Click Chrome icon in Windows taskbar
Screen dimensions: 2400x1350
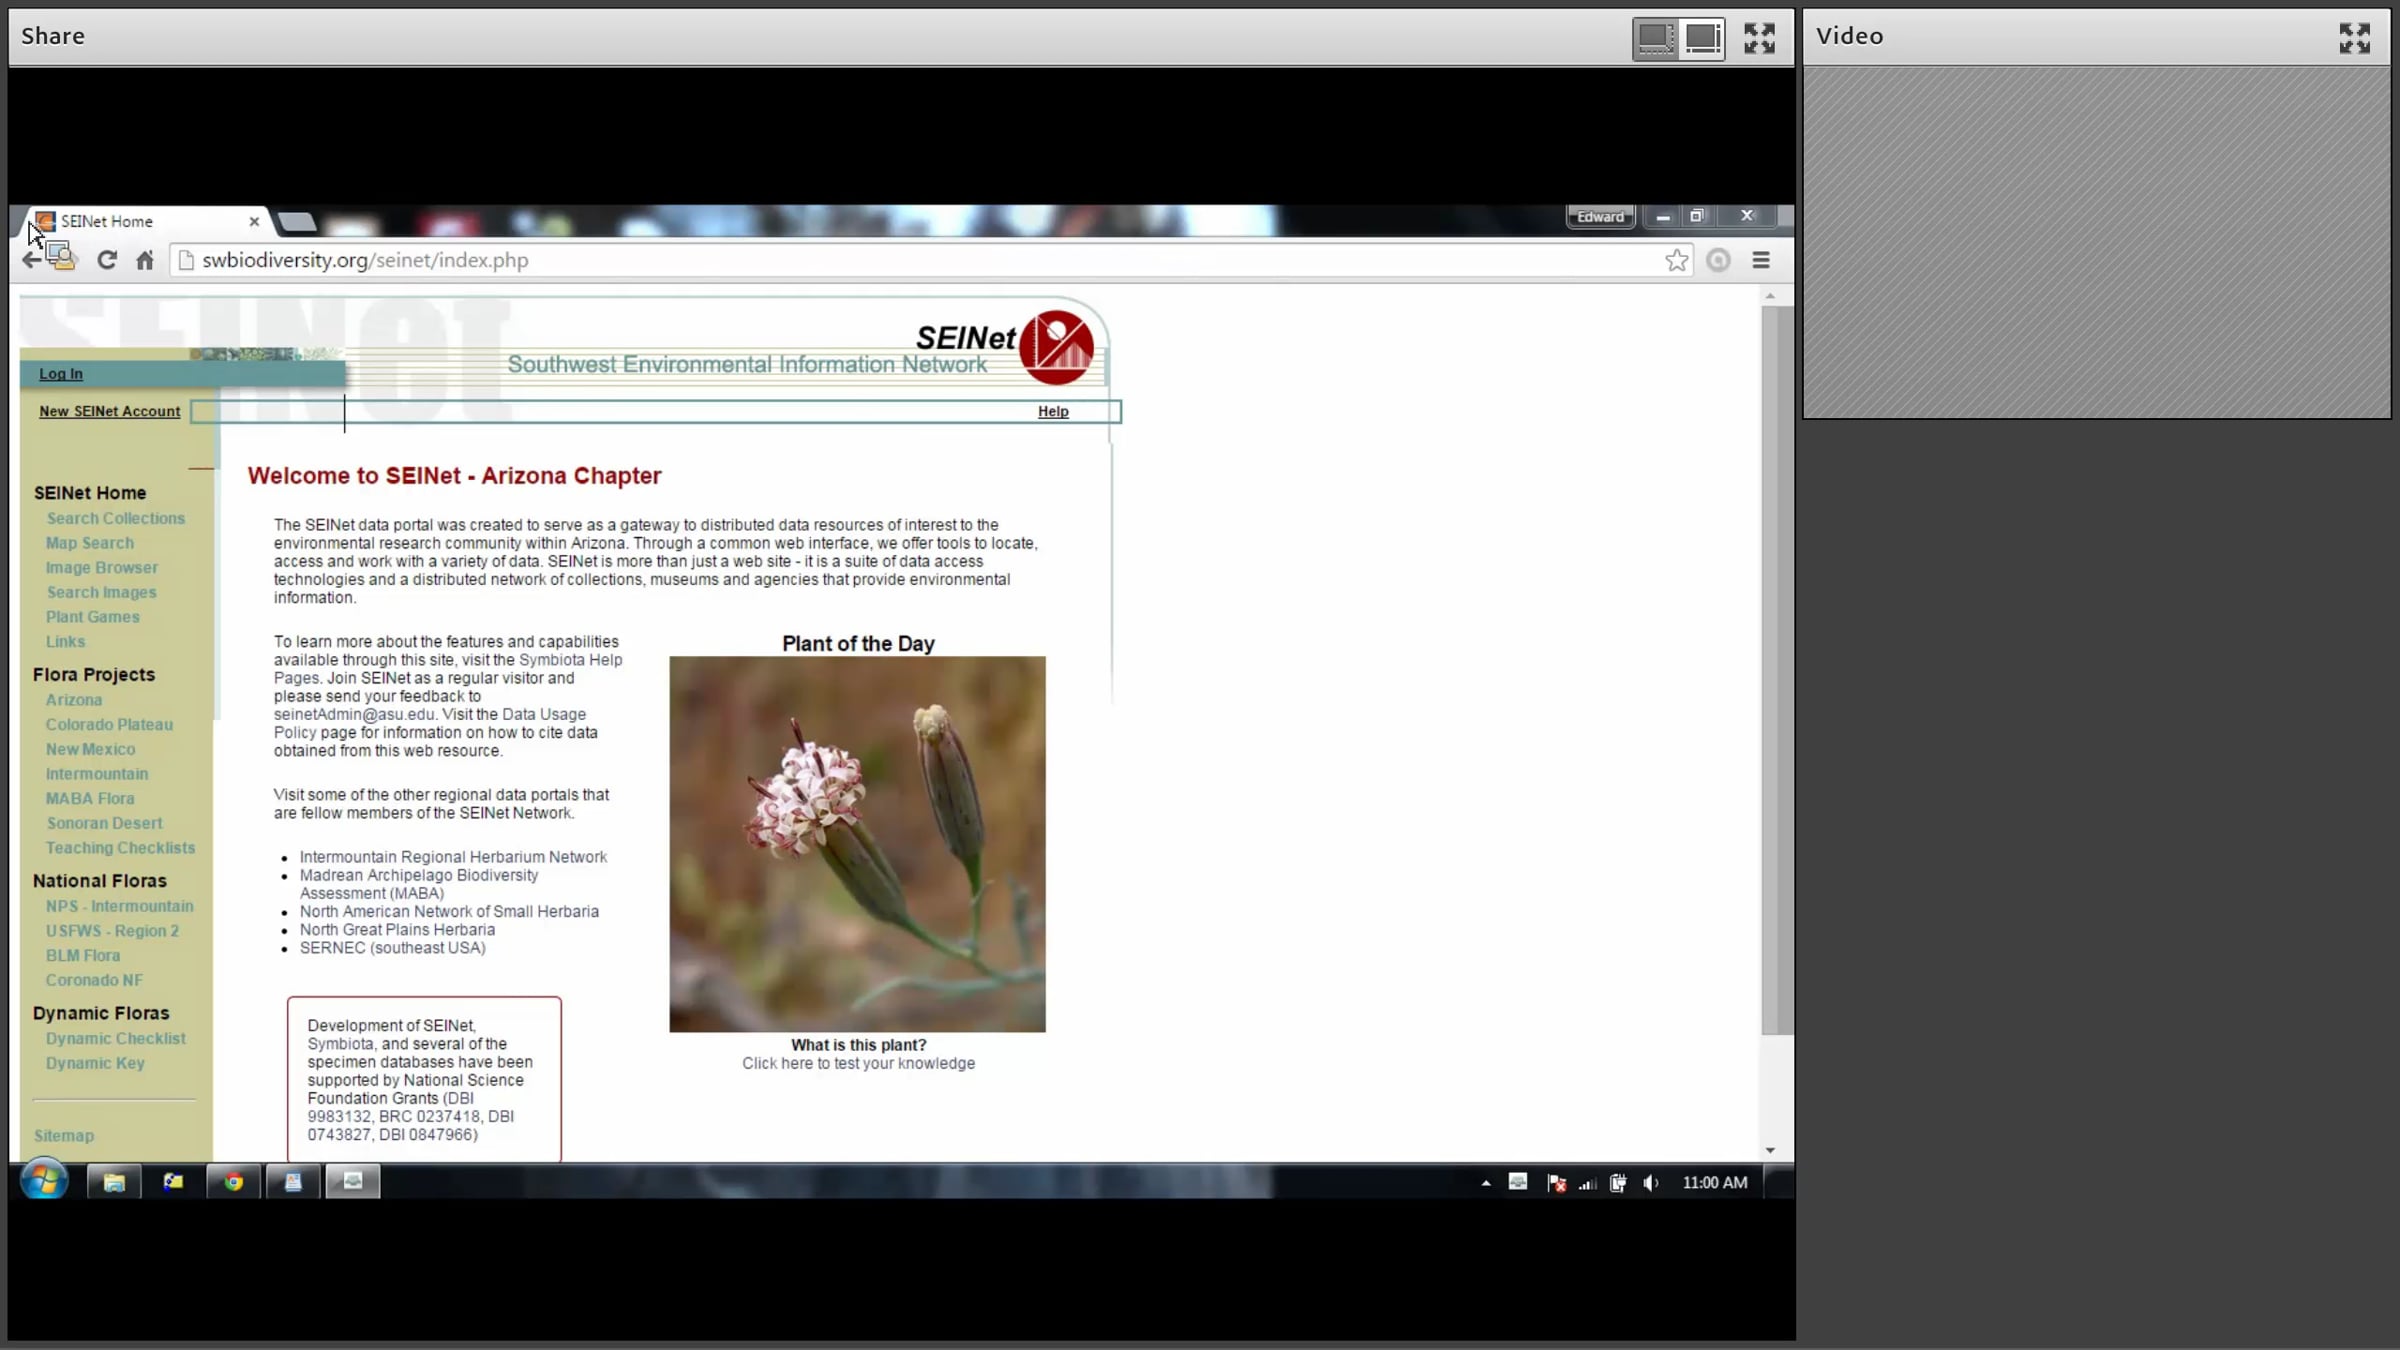233,1182
